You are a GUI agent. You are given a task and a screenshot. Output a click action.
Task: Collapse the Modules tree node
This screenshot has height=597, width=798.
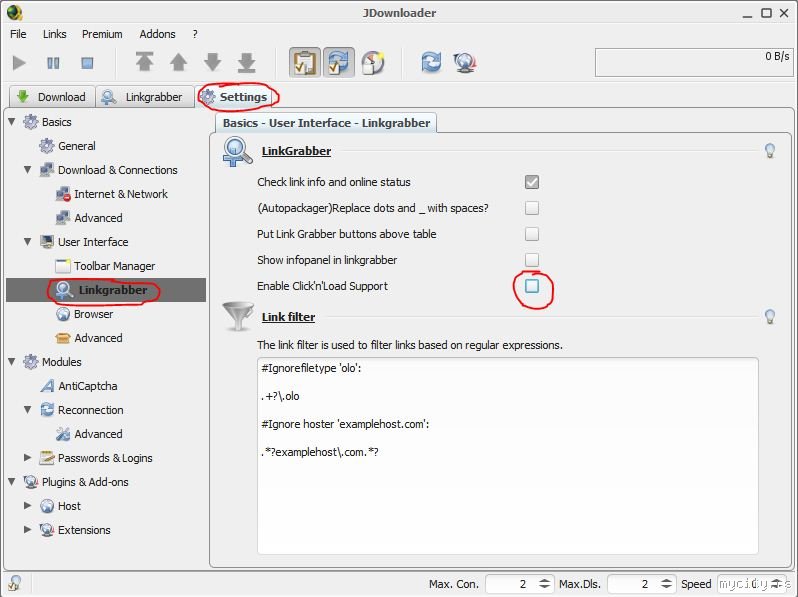pyautogui.click(x=12, y=361)
